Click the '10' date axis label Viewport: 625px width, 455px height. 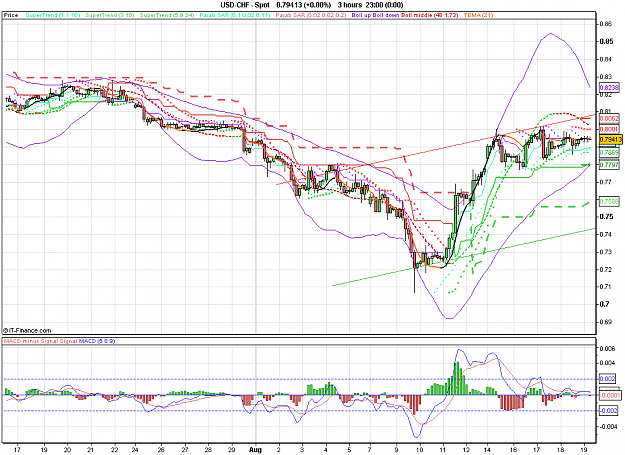click(x=419, y=450)
